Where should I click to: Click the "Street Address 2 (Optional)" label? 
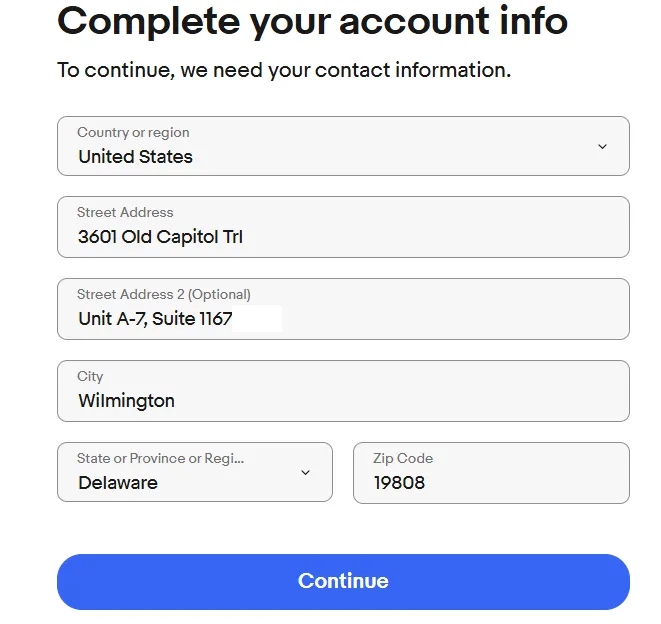pyautogui.click(x=164, y=294)
